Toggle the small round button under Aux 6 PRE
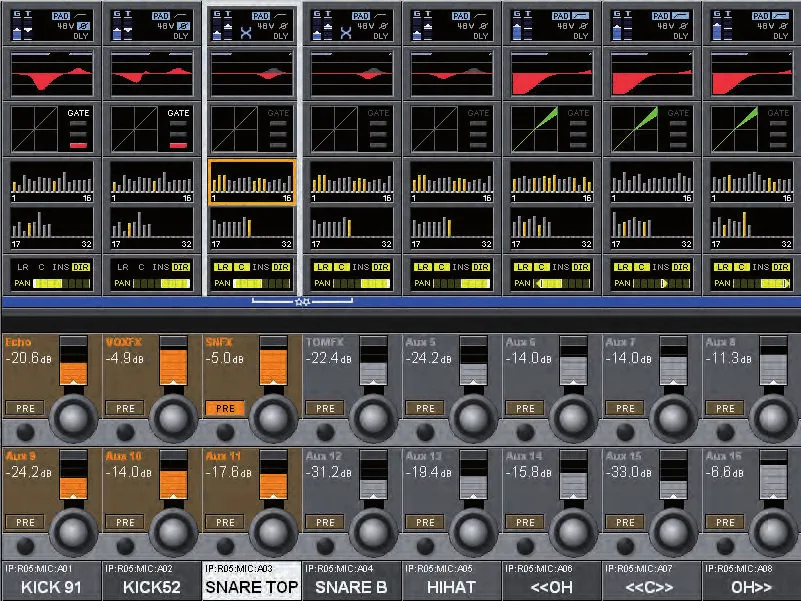Screen dimensions: 801x601 tap(525, 432)
